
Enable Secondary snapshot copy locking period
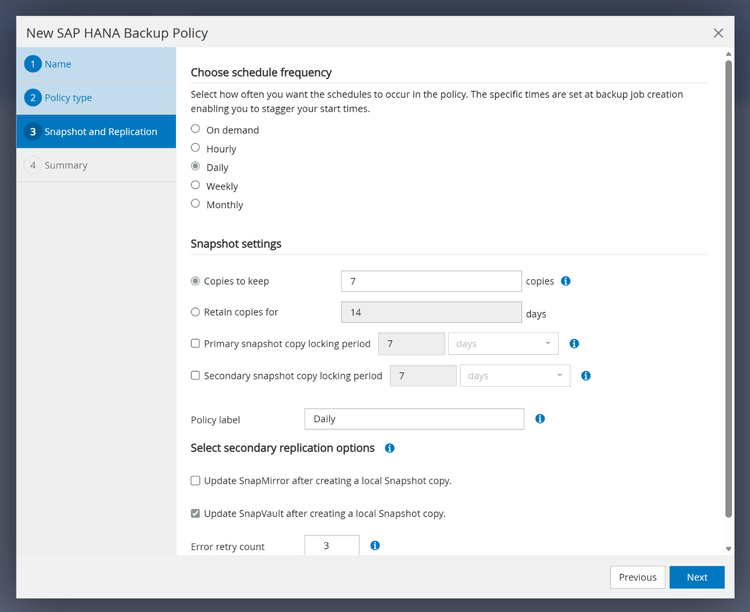pos(195,376)
